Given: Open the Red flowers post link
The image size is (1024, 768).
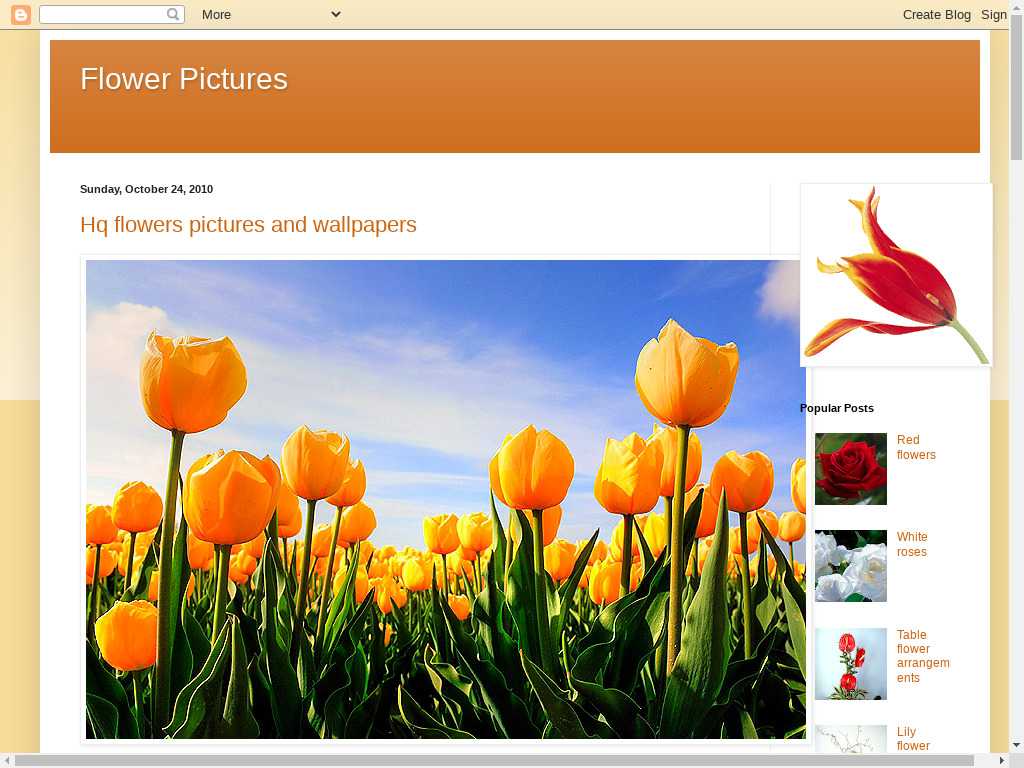Looking at the screenshot, I should click(x=915, y=447).
